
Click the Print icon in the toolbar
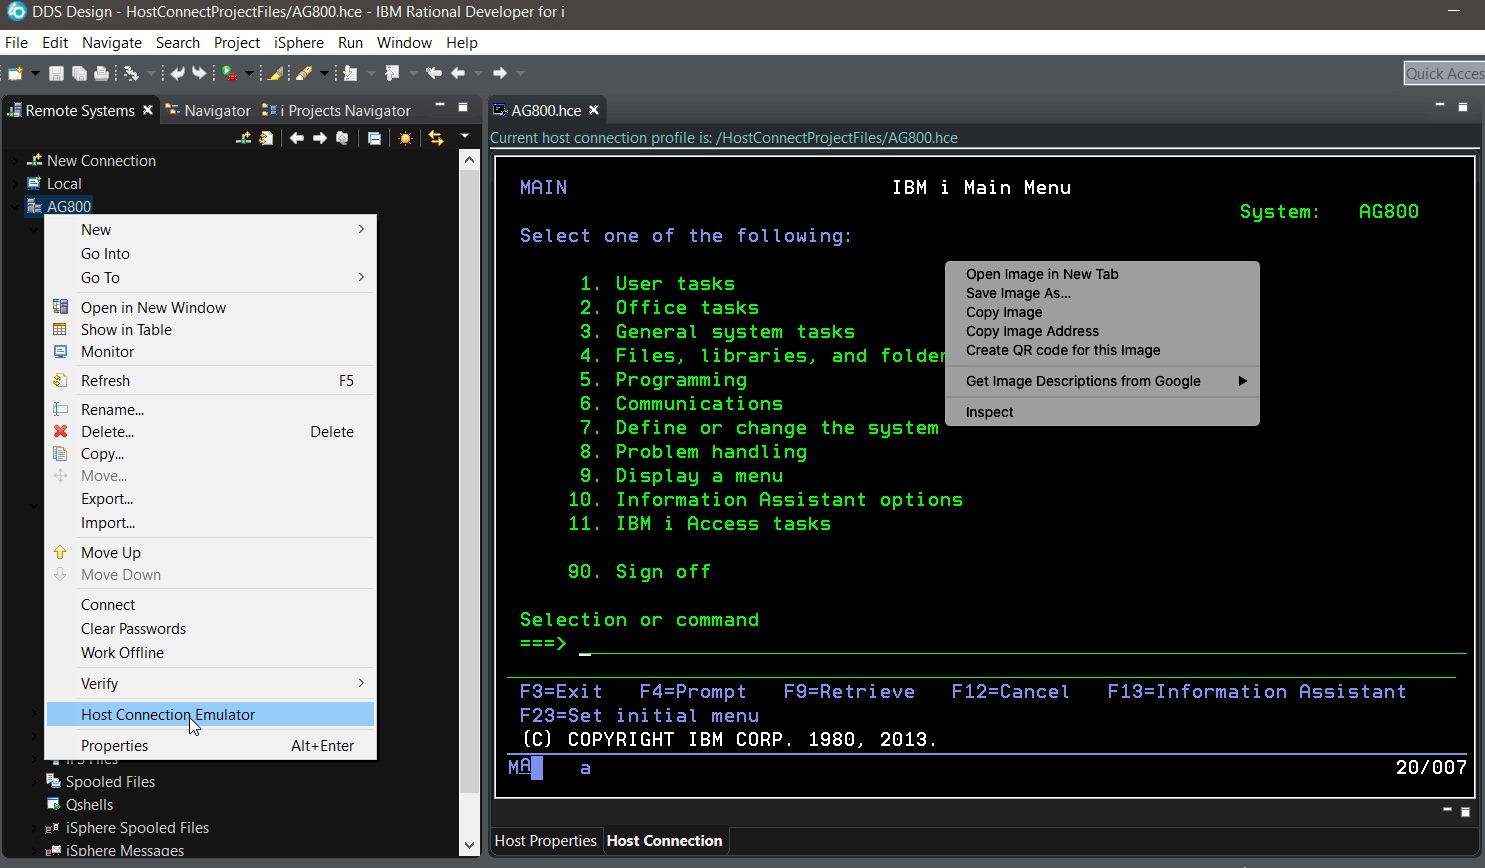(x=101, y=73)
